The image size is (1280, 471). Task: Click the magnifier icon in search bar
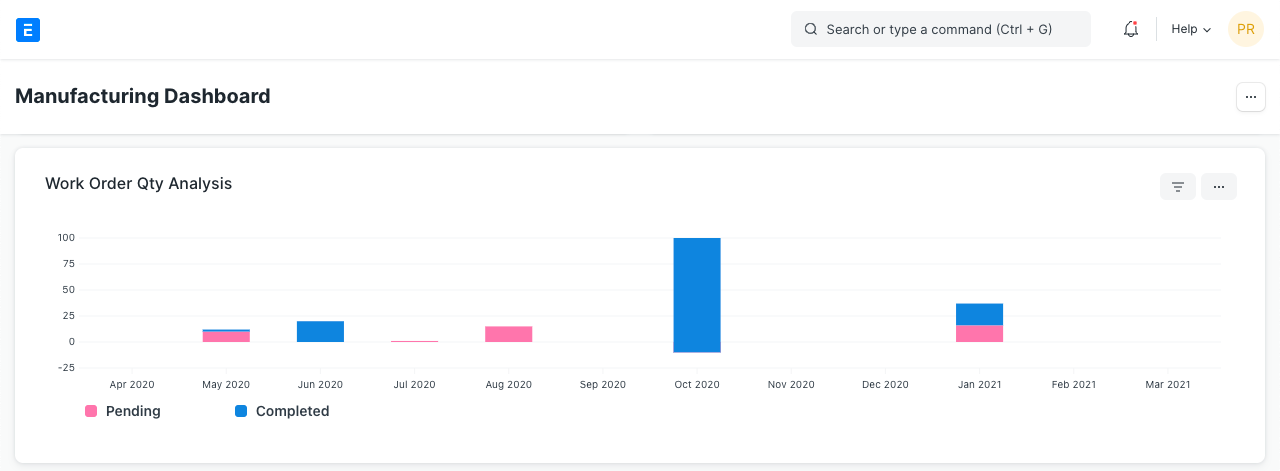coord(811,30)
